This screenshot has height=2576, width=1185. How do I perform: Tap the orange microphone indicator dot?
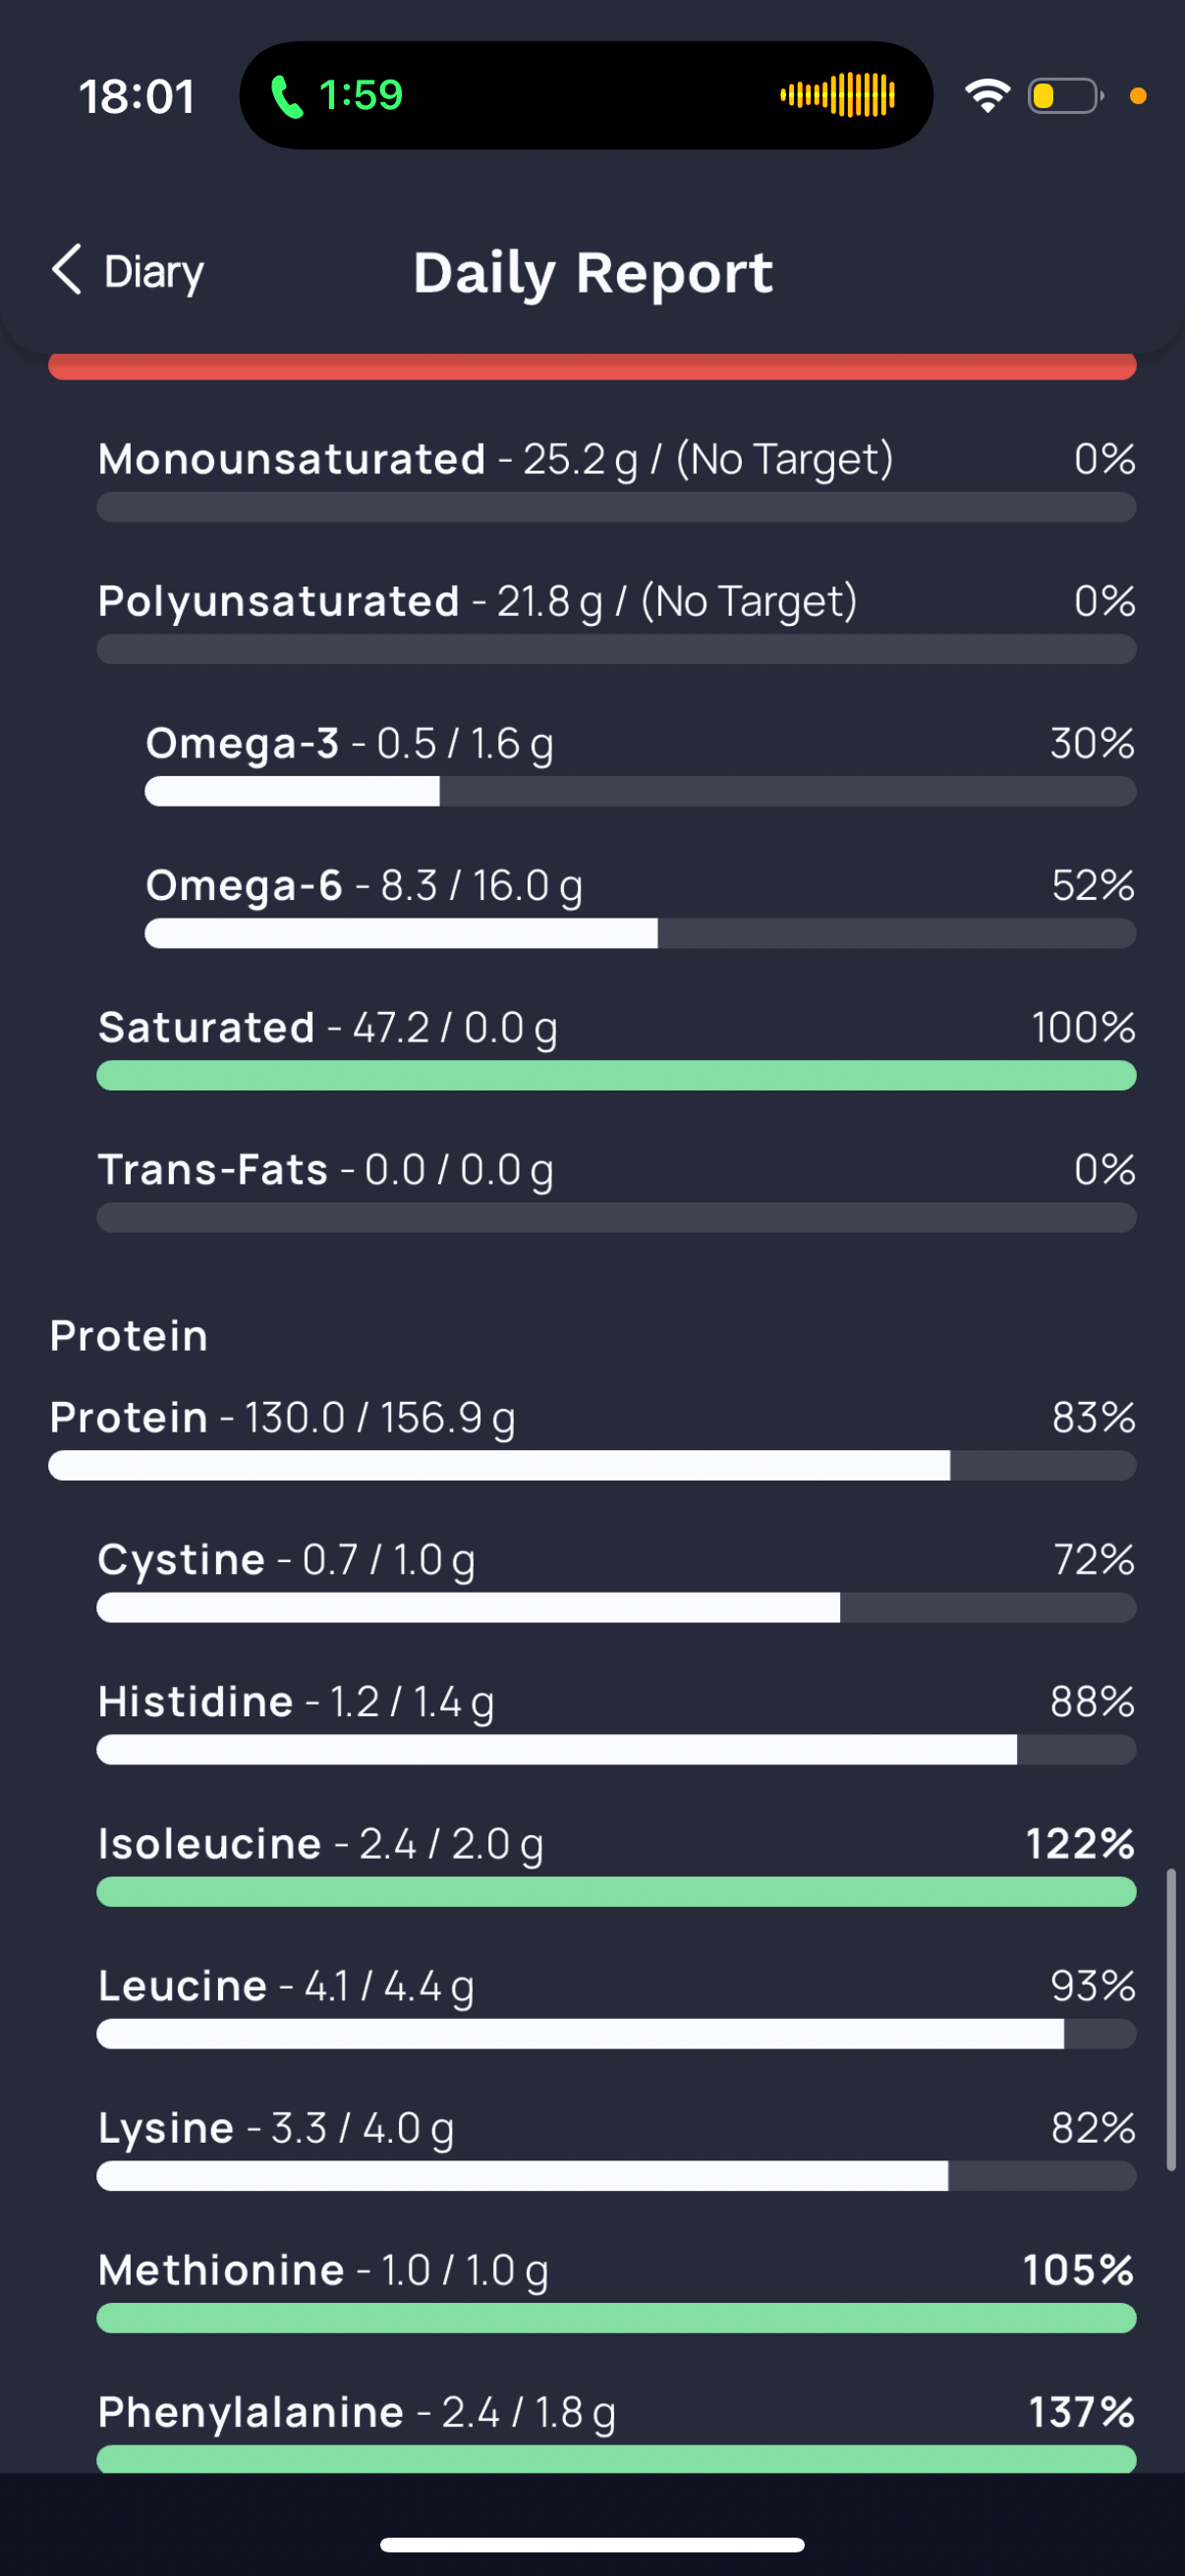click(1137, 96)
